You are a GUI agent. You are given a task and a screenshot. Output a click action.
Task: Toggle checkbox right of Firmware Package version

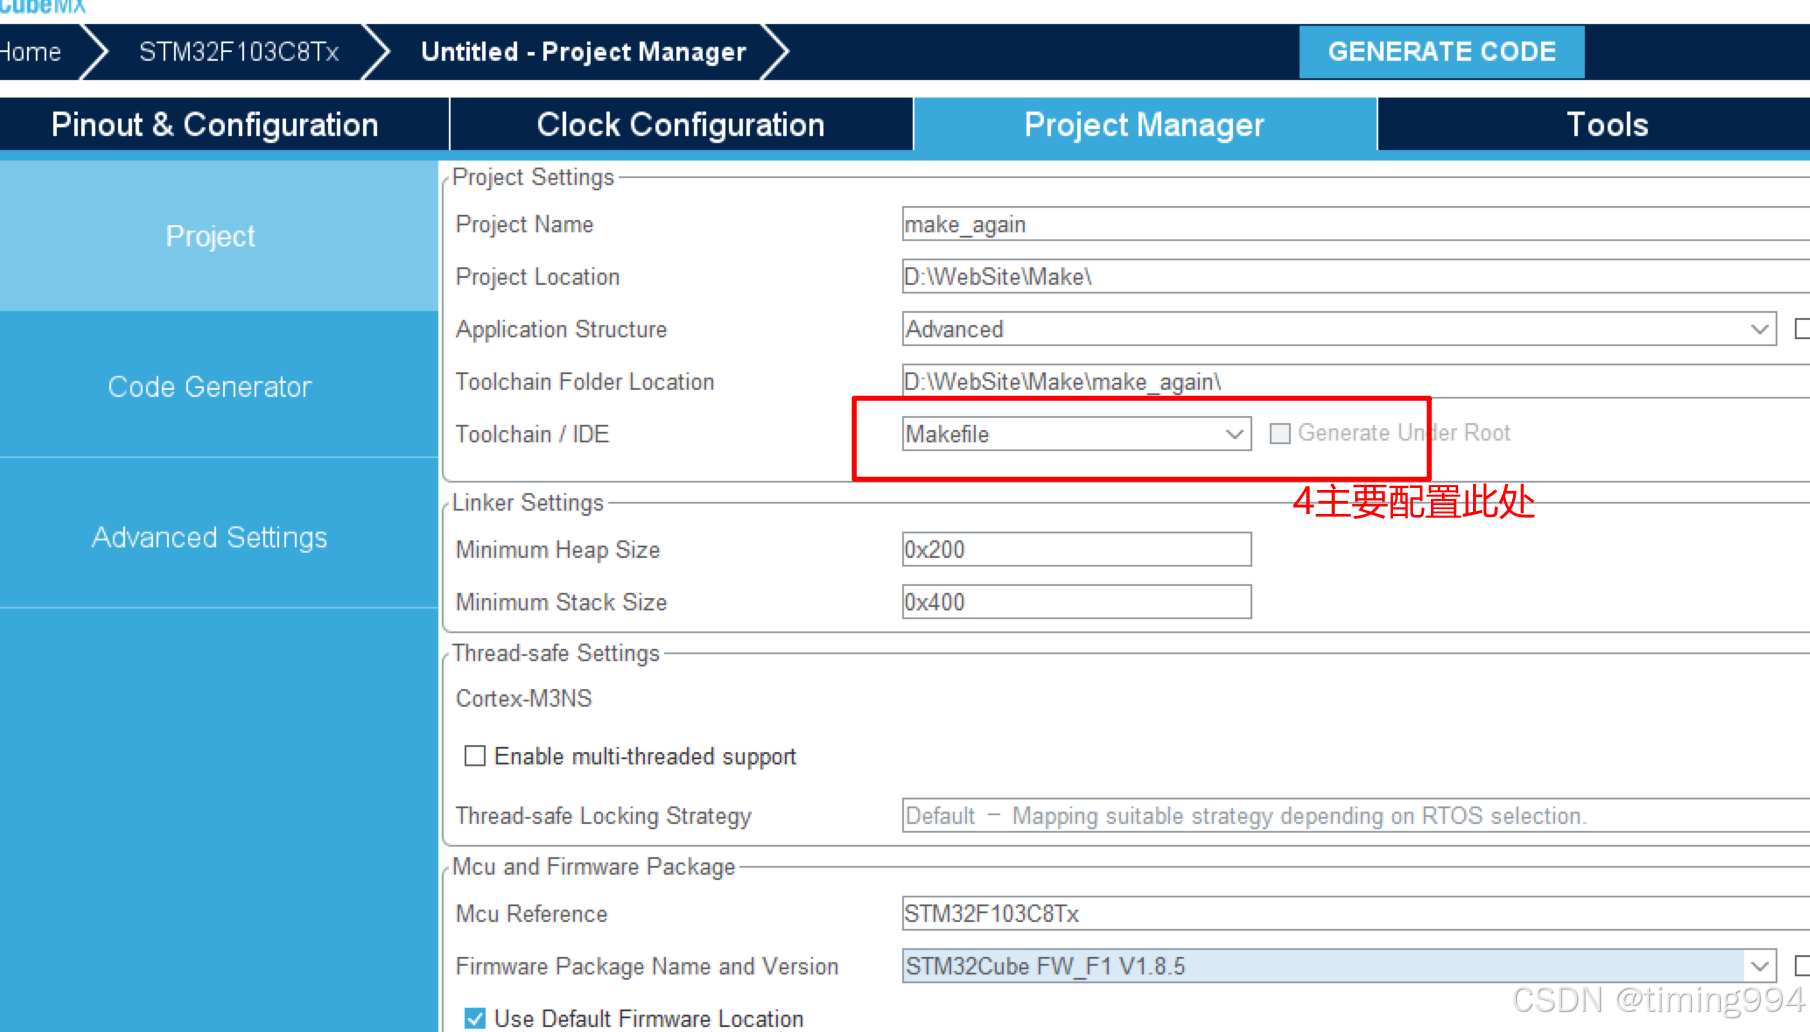(1803, 966)
